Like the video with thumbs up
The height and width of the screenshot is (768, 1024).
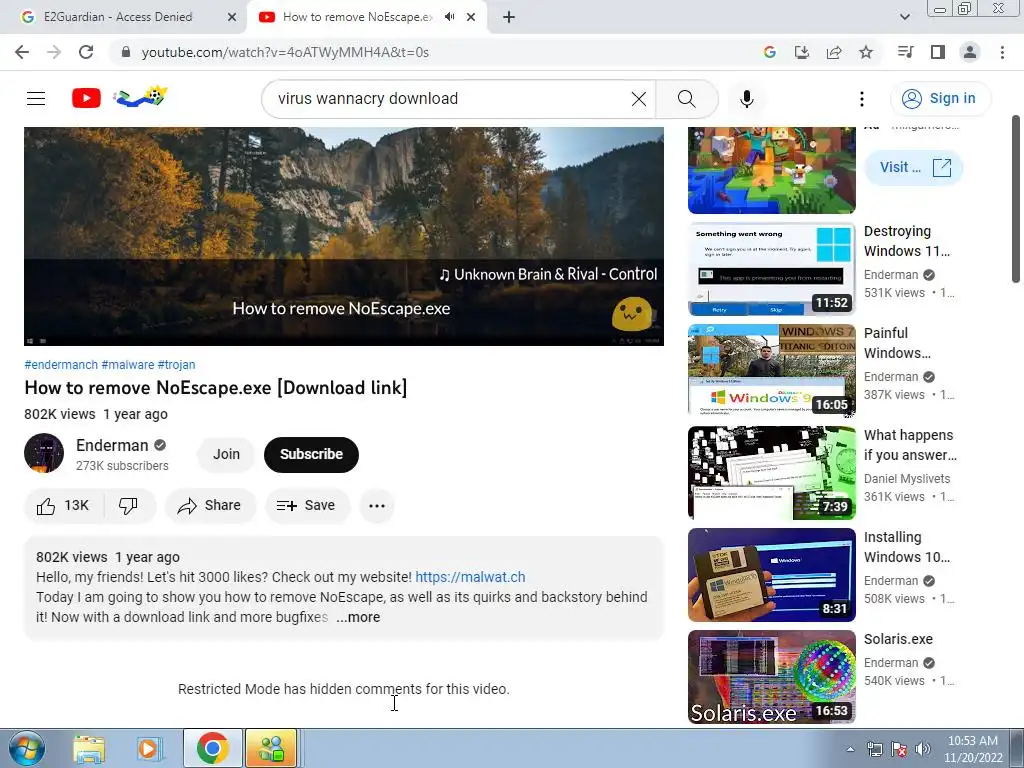pyautogui.click(x=63, y=505)
